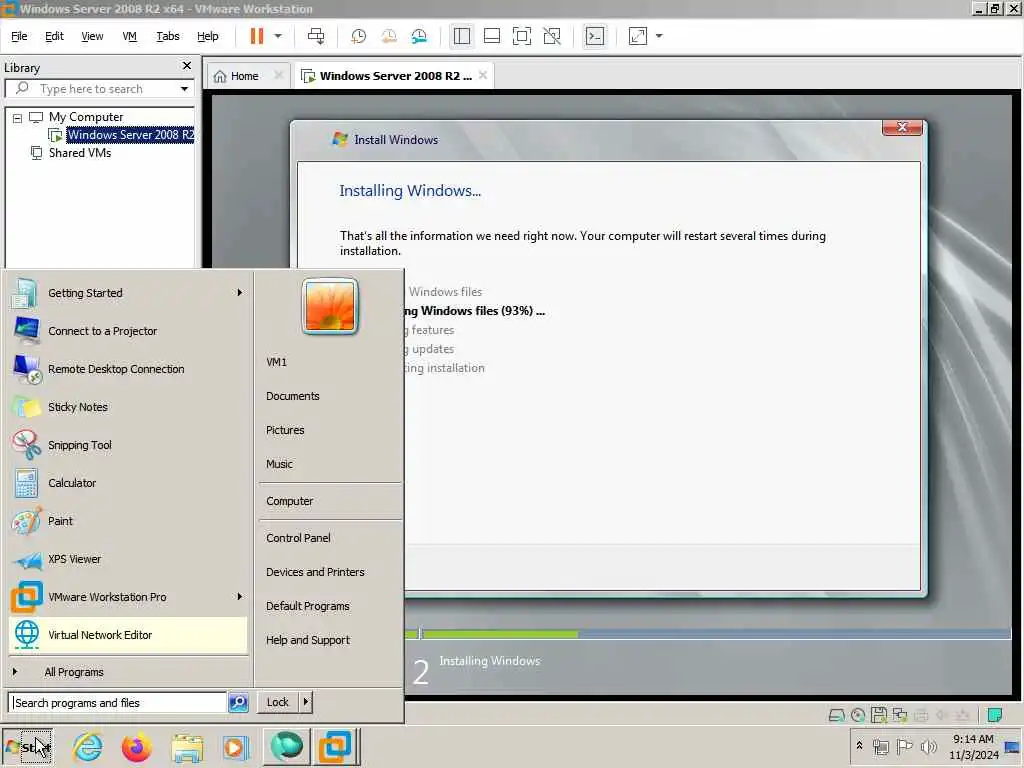
Task: Select My Computer in the library
Action: pyautogui.click(x=86, y=117)
